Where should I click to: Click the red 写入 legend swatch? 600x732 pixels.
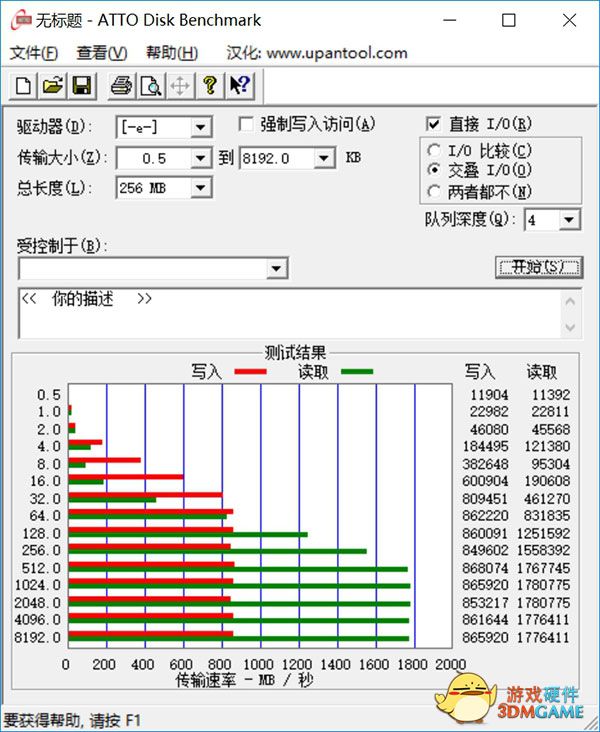click(x=251, y=372)
